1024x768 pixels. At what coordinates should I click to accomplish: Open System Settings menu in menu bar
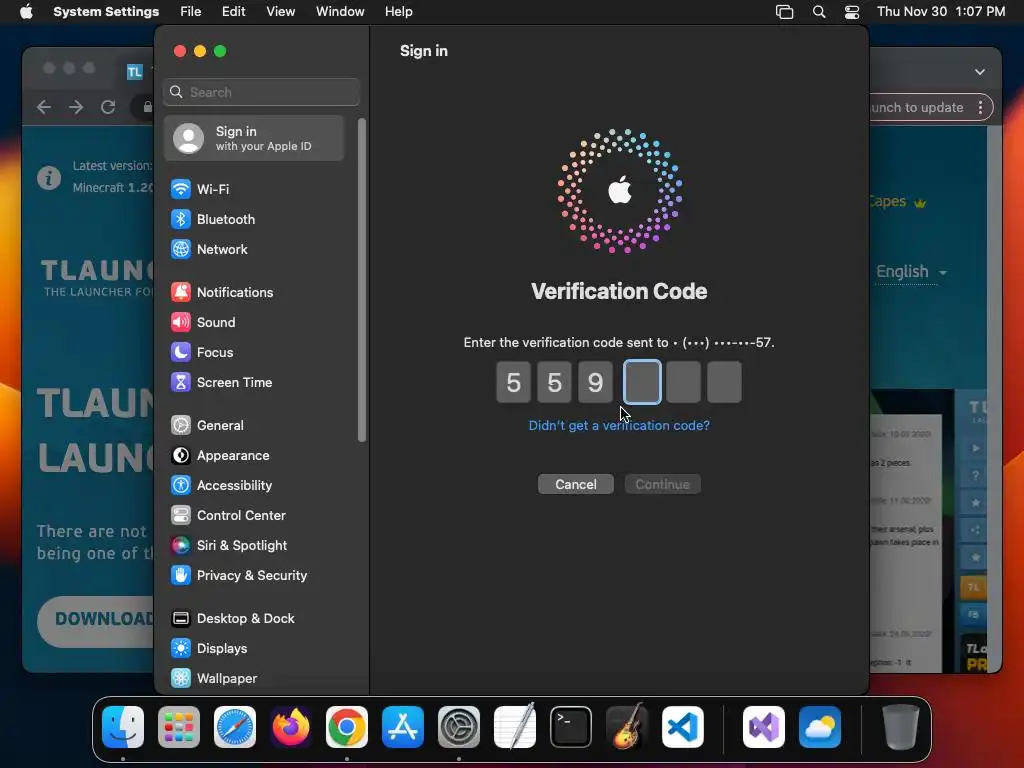[x=106, y=12]
